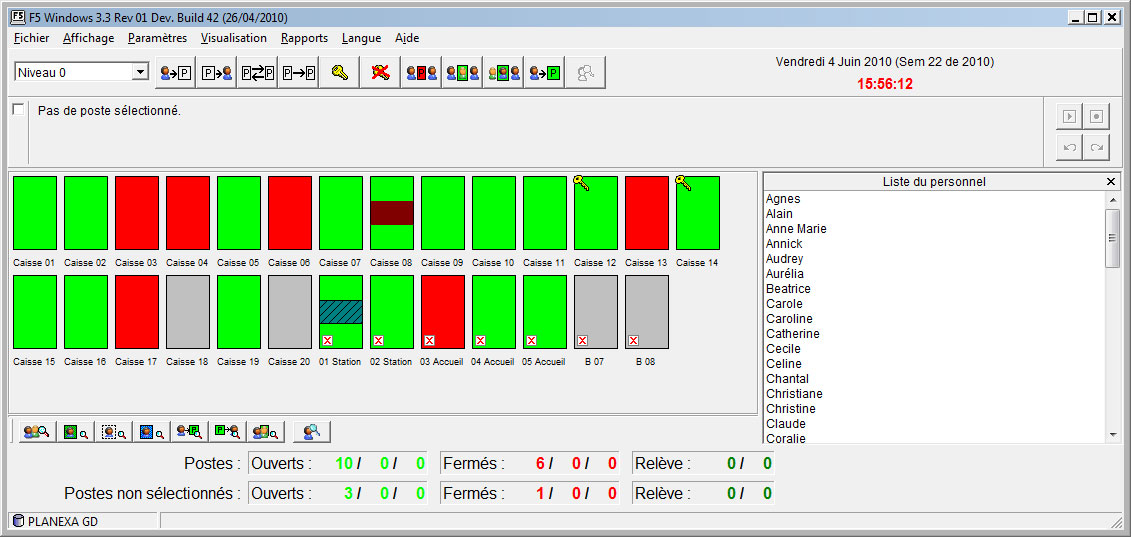Open the Niveau 0 dropdown
Image resolution: width=1131 pixels, height=537 pixels.
141,72
